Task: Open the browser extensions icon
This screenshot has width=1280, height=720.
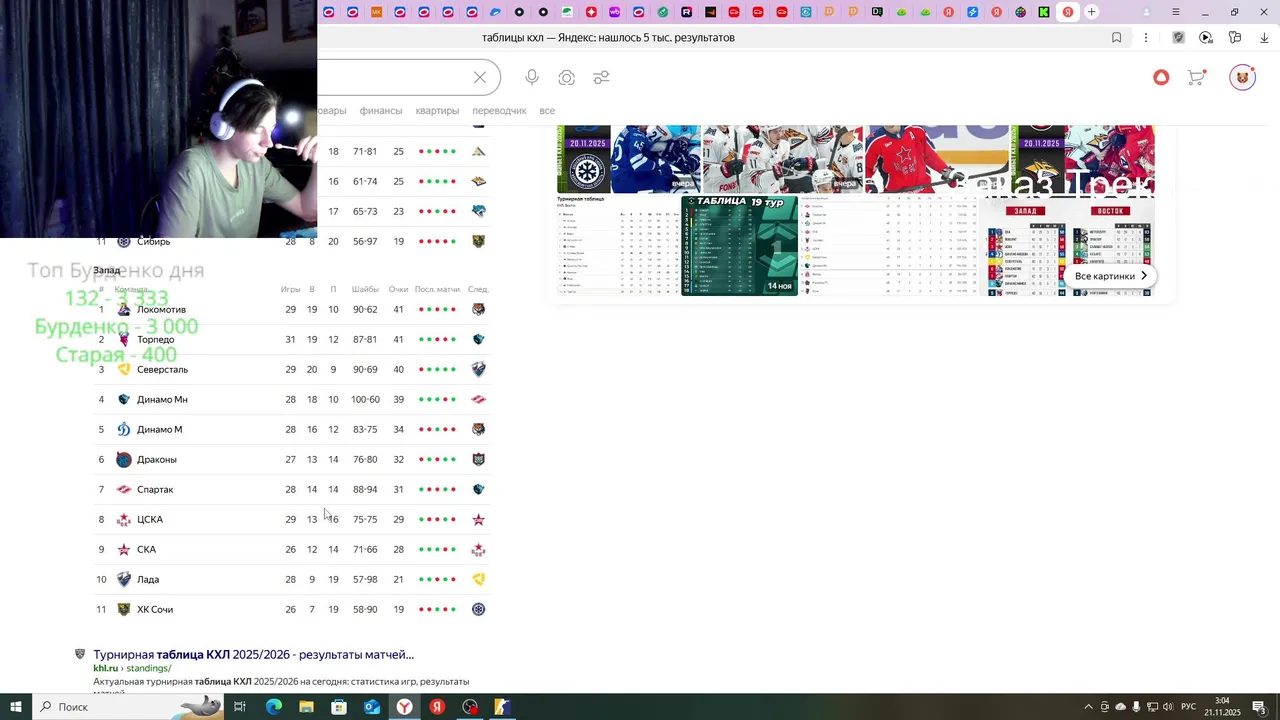Action: click(x=1235, y=38)
